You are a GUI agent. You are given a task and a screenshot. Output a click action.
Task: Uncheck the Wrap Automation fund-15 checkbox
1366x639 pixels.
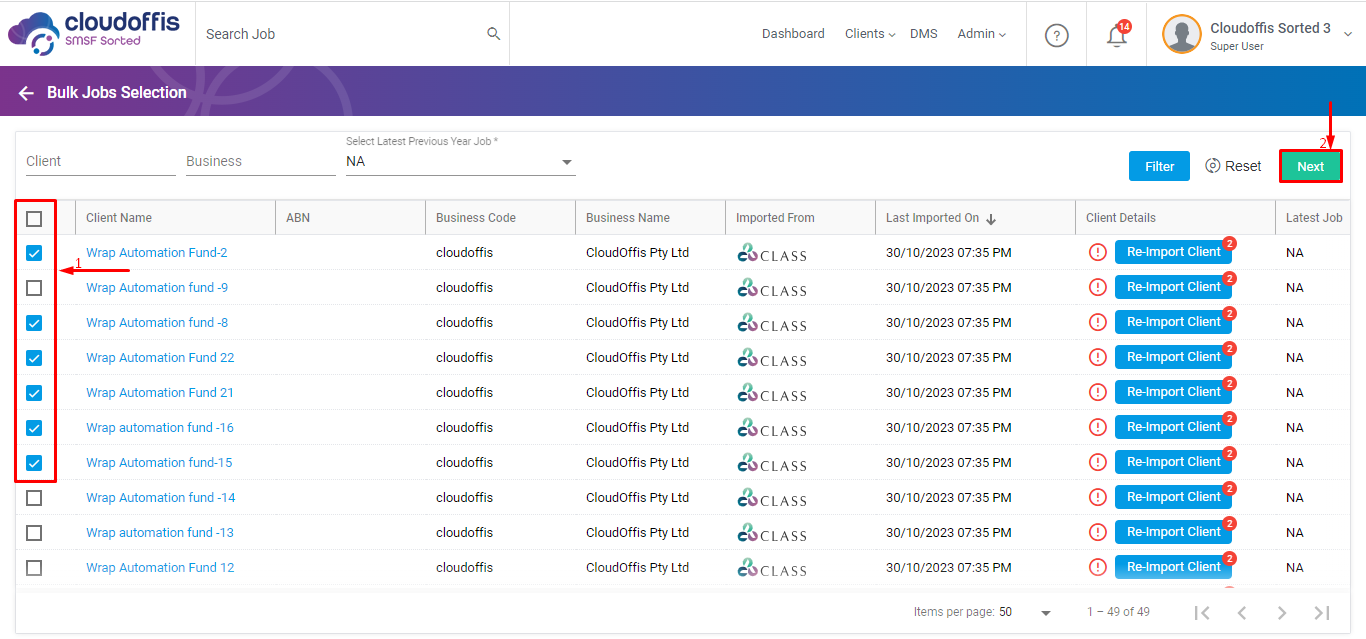tap(34, 463)
